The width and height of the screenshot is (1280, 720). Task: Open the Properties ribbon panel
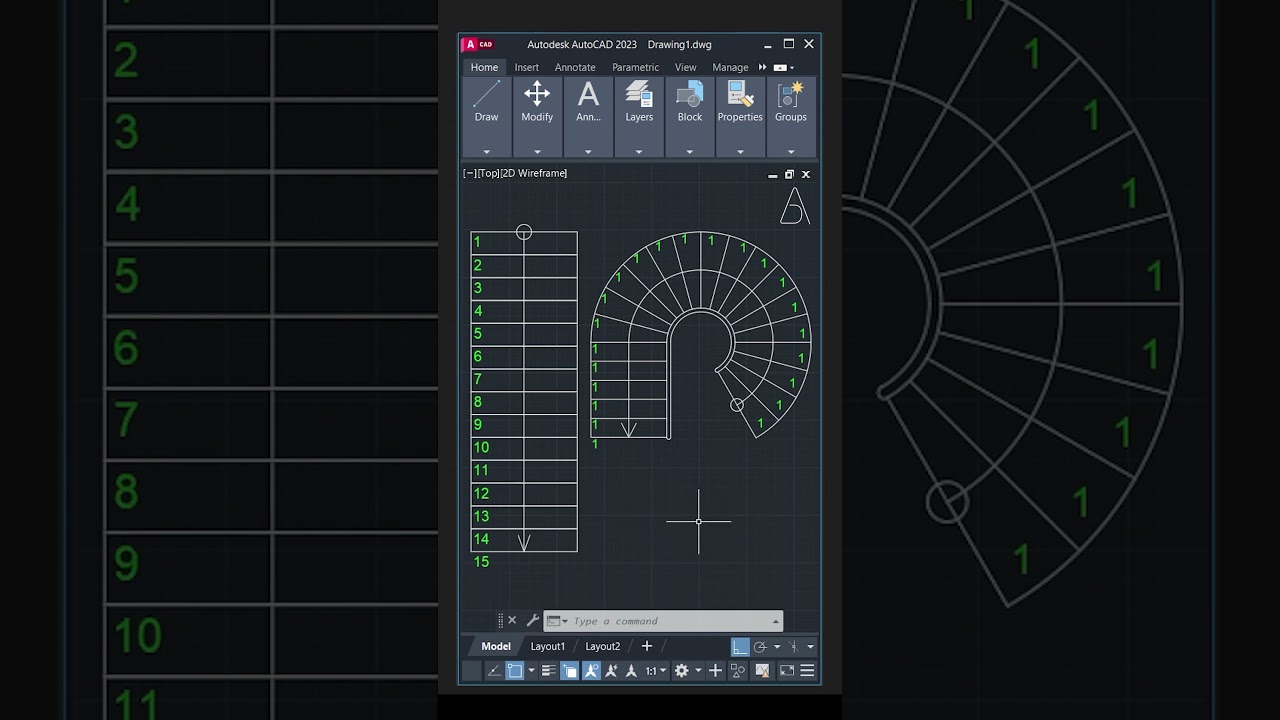(740, 103)
